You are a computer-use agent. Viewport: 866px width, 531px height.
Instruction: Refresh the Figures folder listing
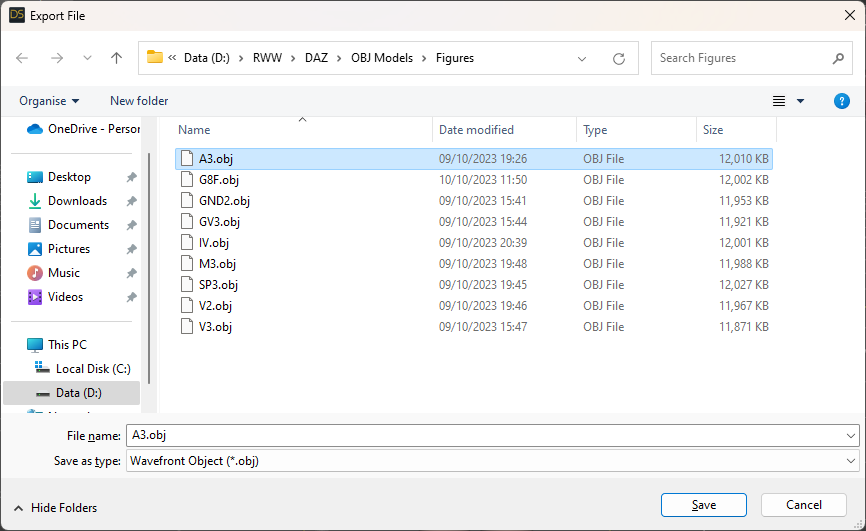click(619, 58)
